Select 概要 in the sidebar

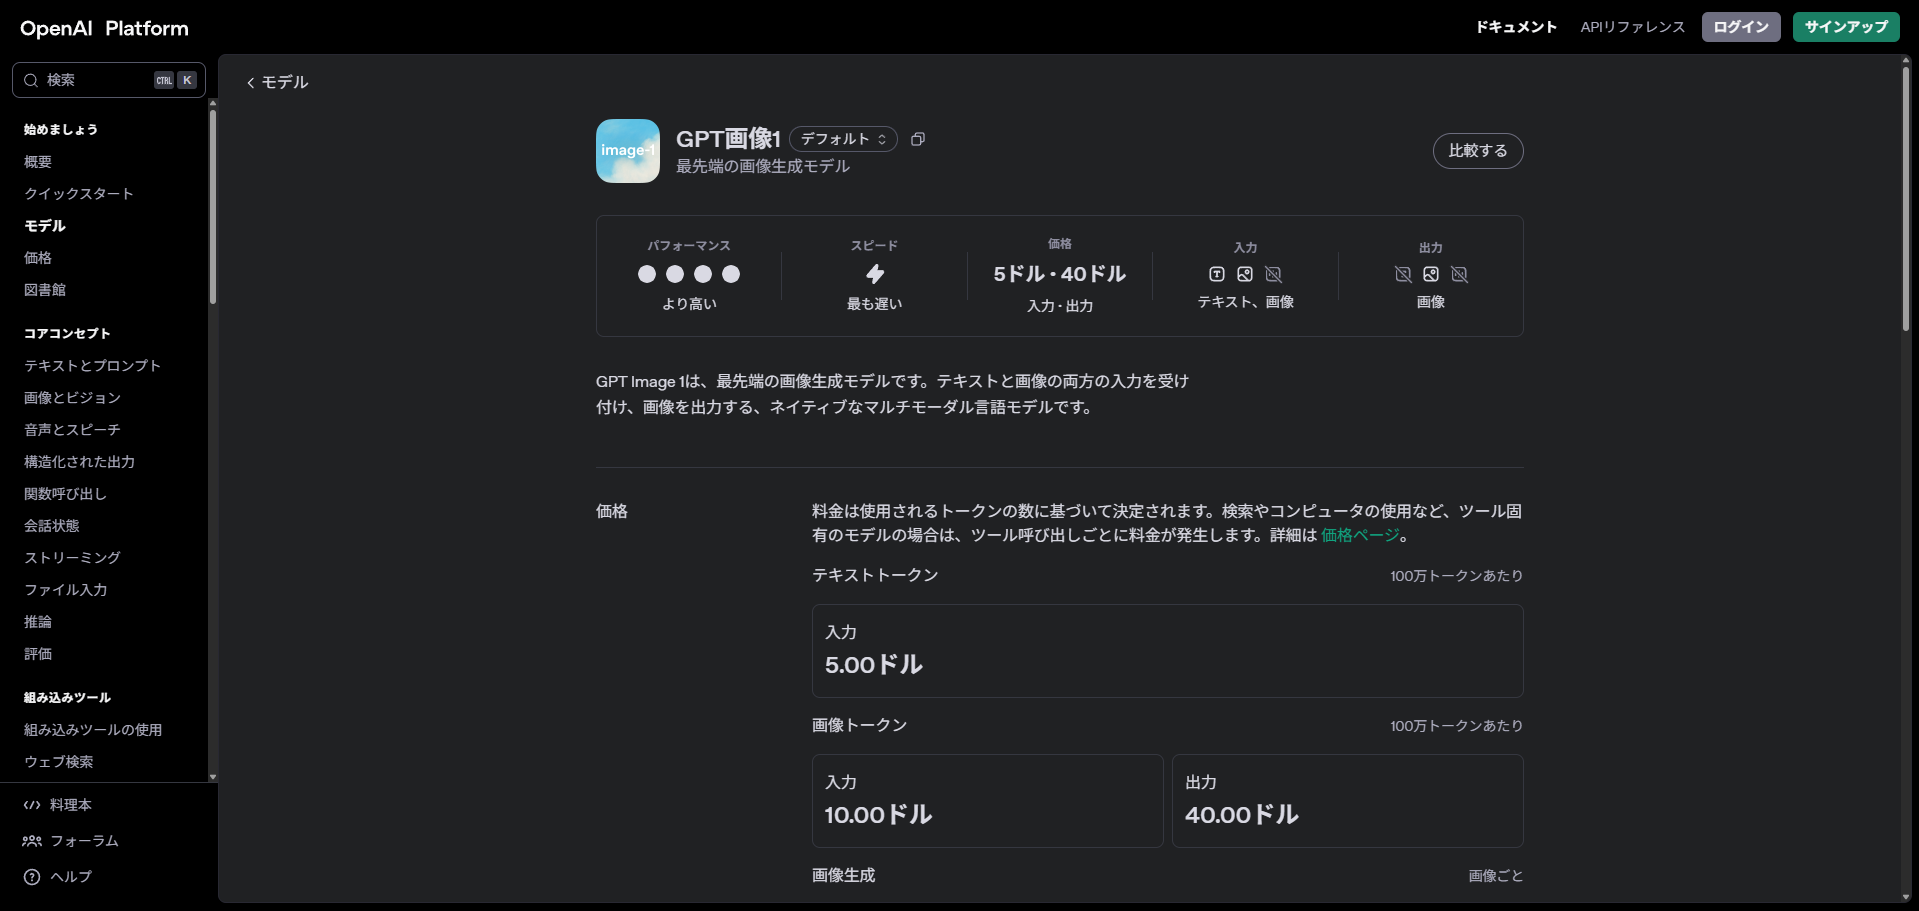pos(38,162)
